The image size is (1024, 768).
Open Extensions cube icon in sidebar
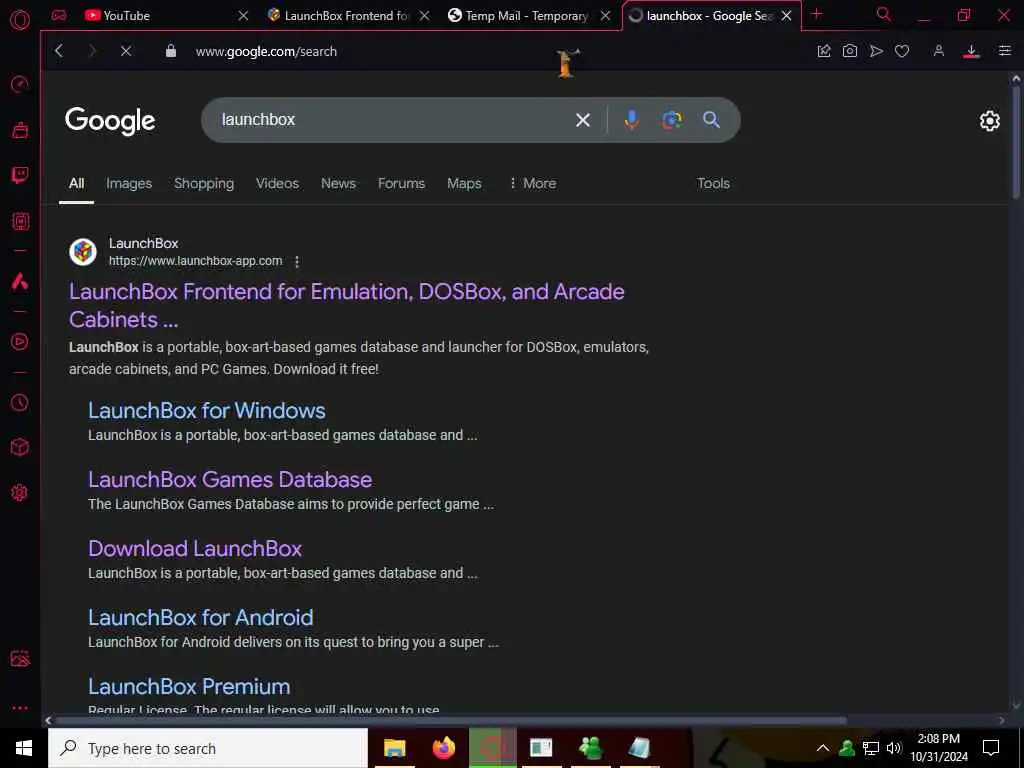pyautogui.click(x=20, y=447)
